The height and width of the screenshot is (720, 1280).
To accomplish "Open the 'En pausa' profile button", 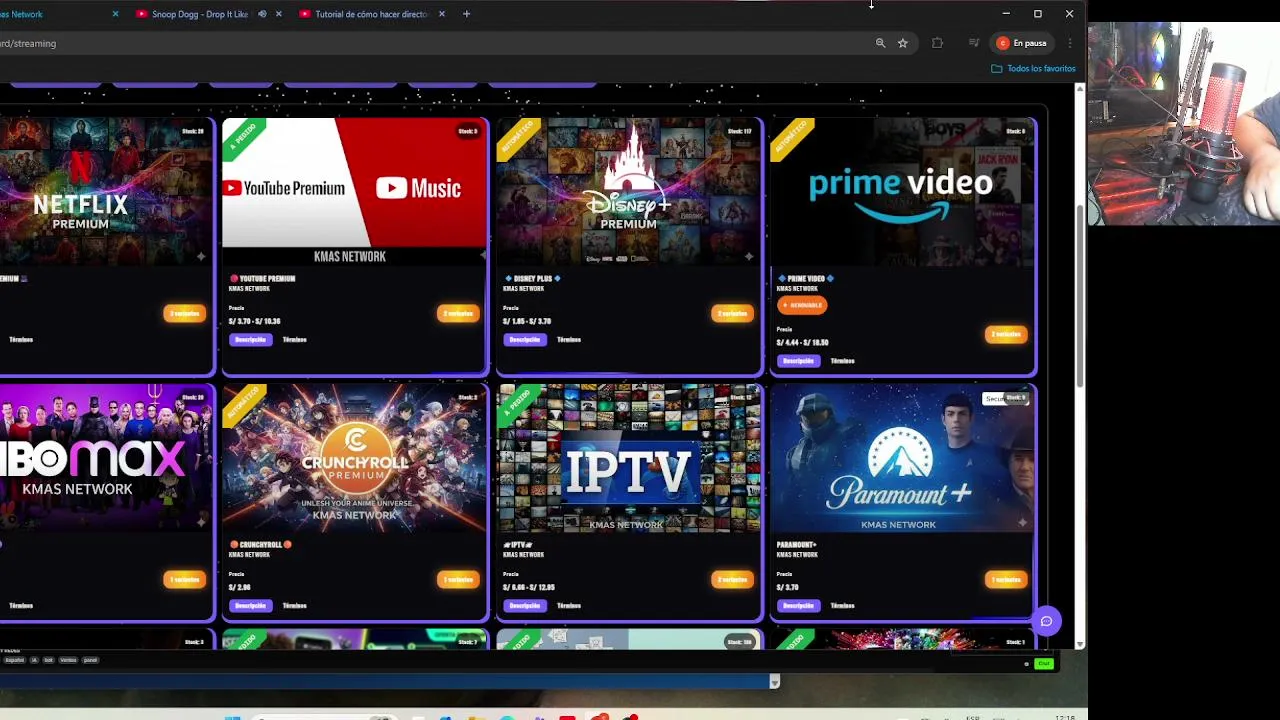I will (1022, 43).
